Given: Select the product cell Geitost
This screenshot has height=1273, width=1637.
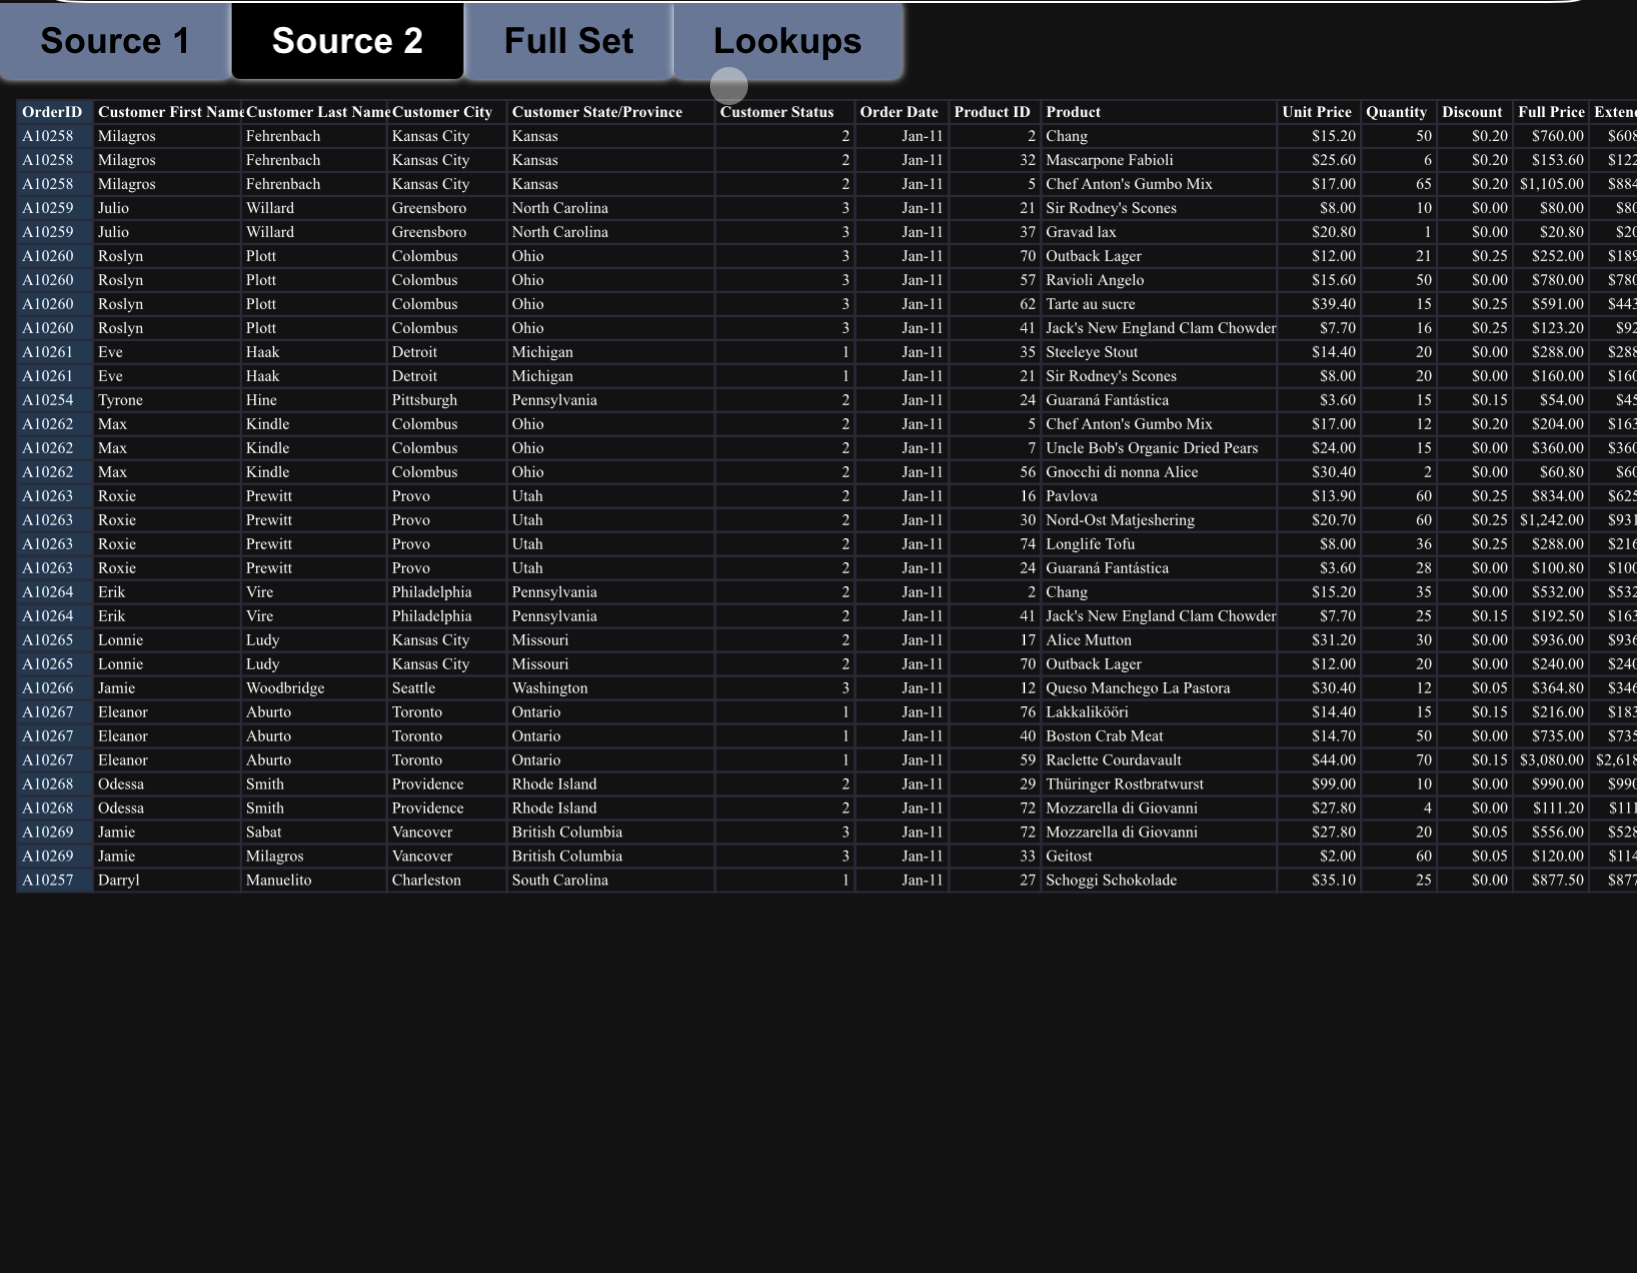Looking at the screenshot, I should coord(1159,856).
